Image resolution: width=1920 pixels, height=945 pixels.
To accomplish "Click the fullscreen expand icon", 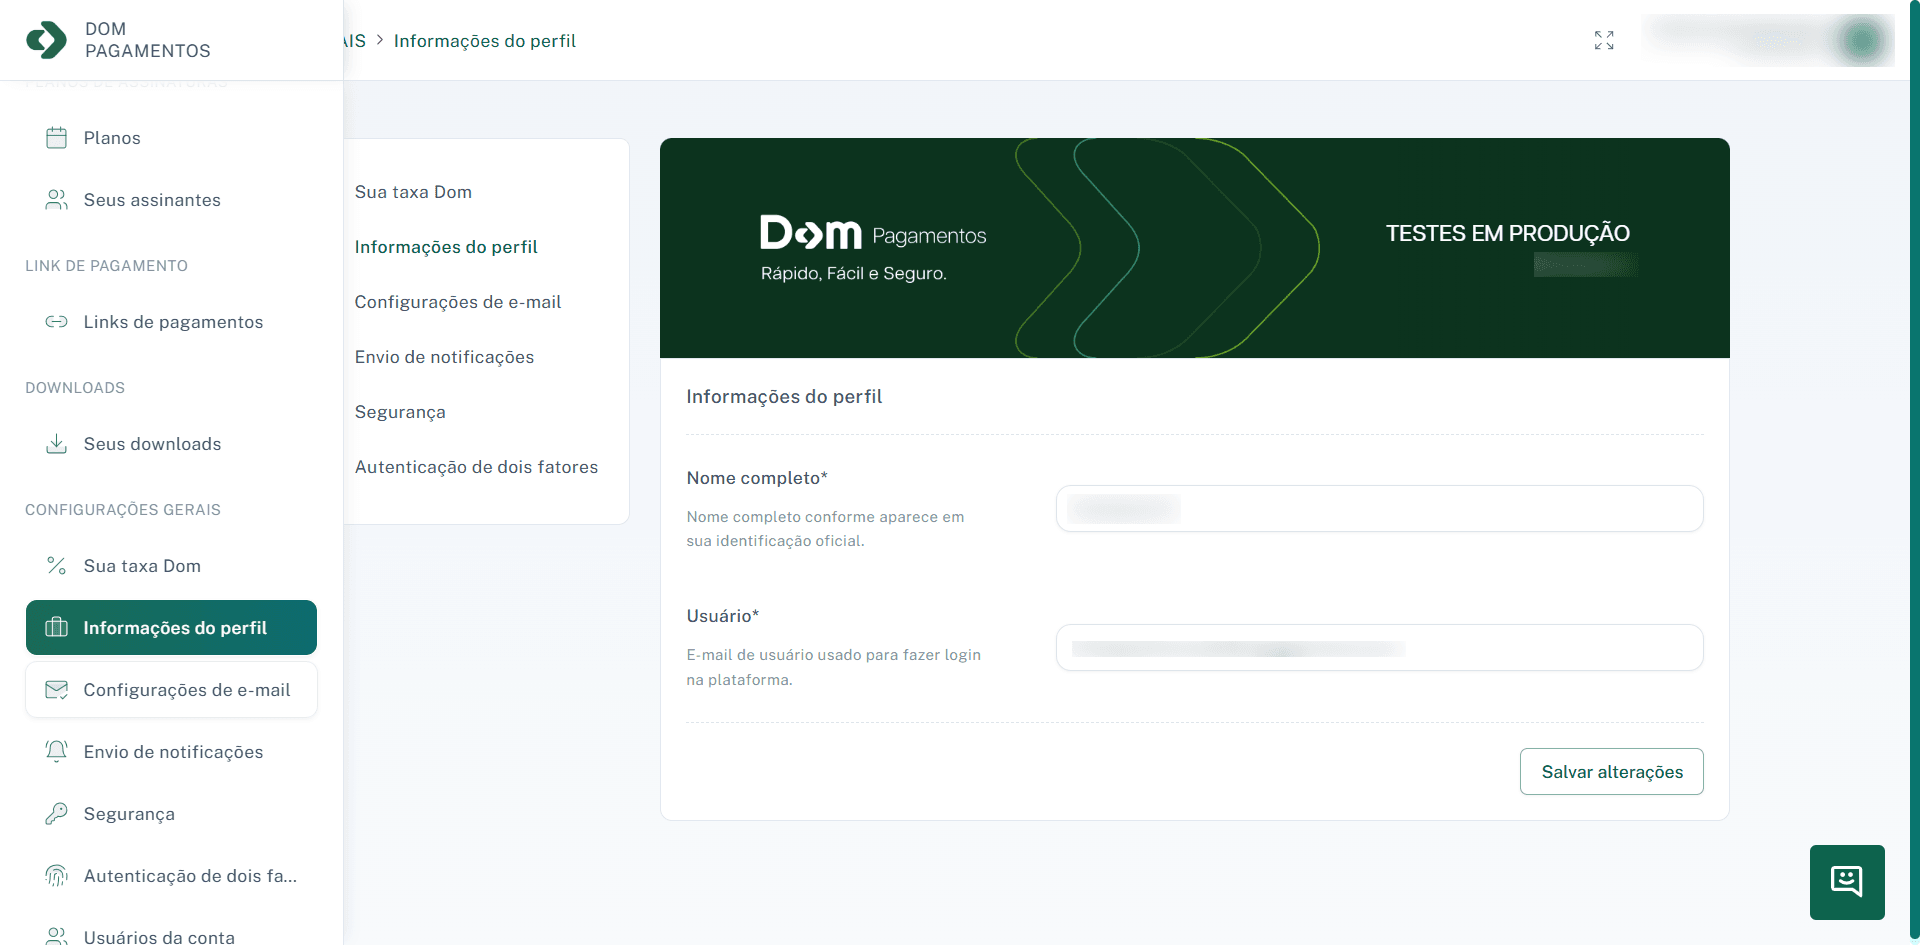I will 1604,40.
